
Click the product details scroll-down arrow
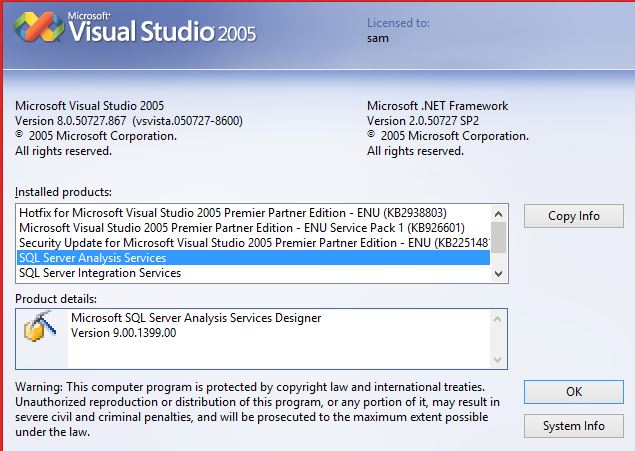coord(498,359)
